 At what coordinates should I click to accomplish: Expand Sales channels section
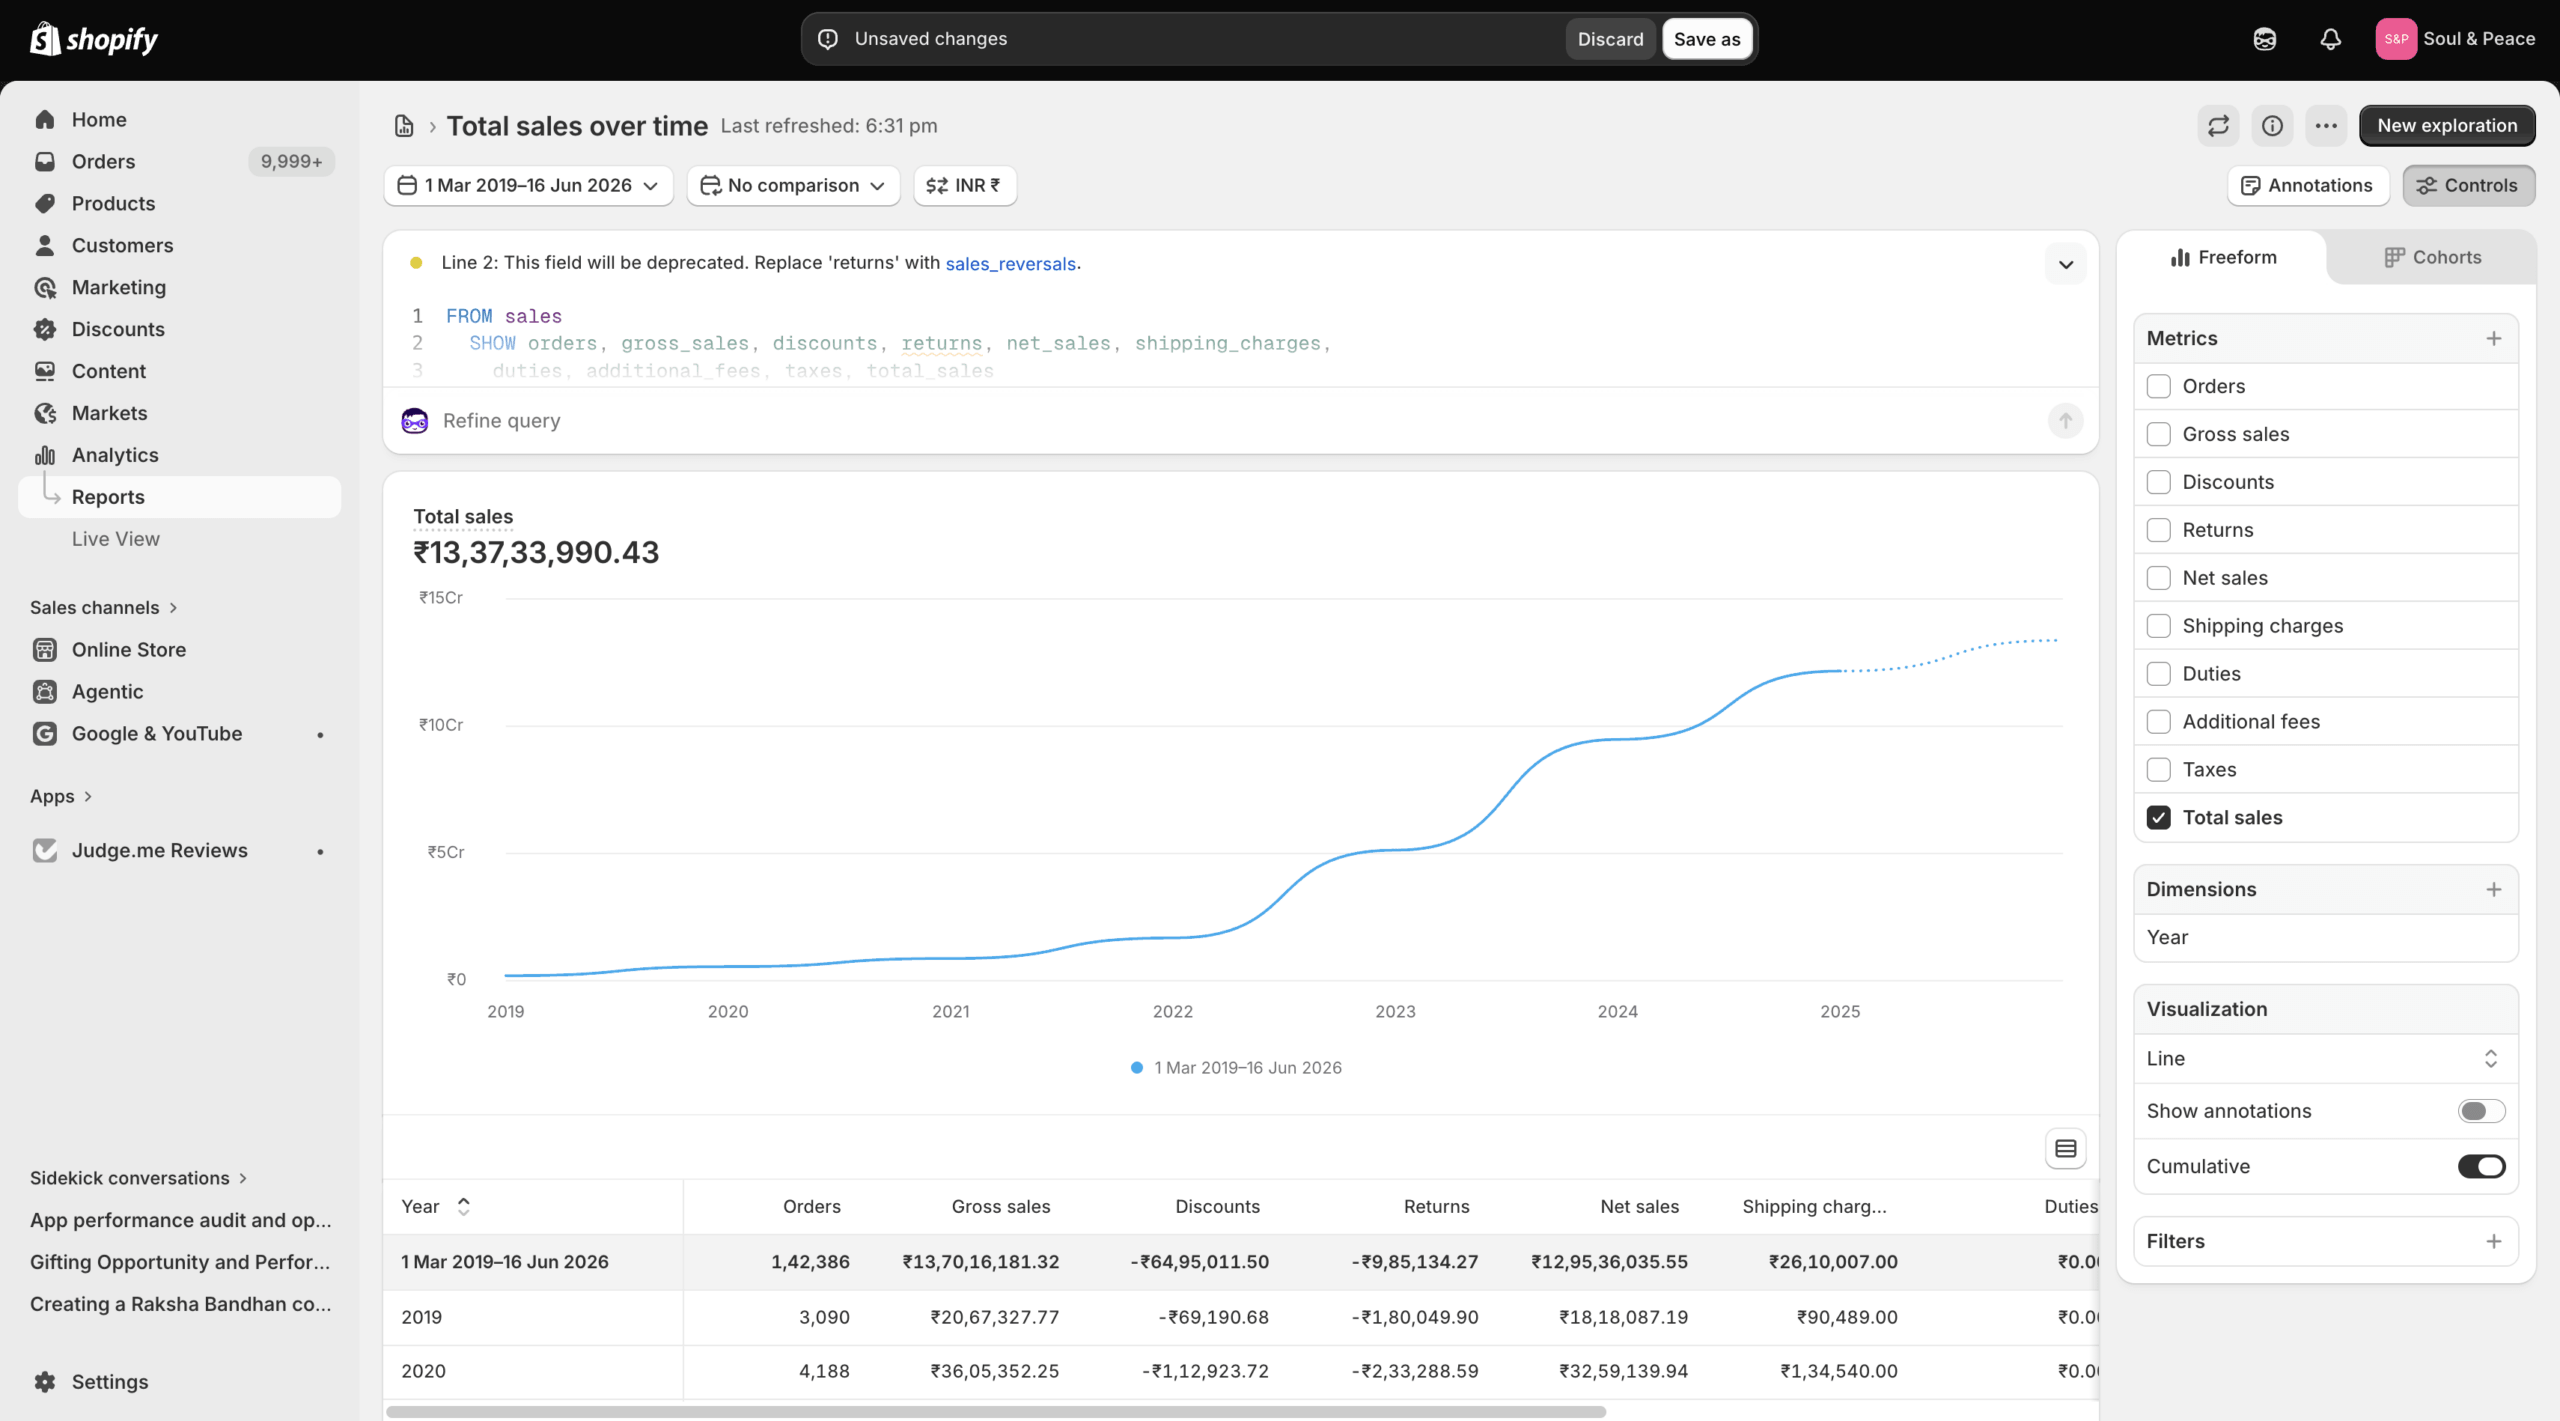point(104,608)
